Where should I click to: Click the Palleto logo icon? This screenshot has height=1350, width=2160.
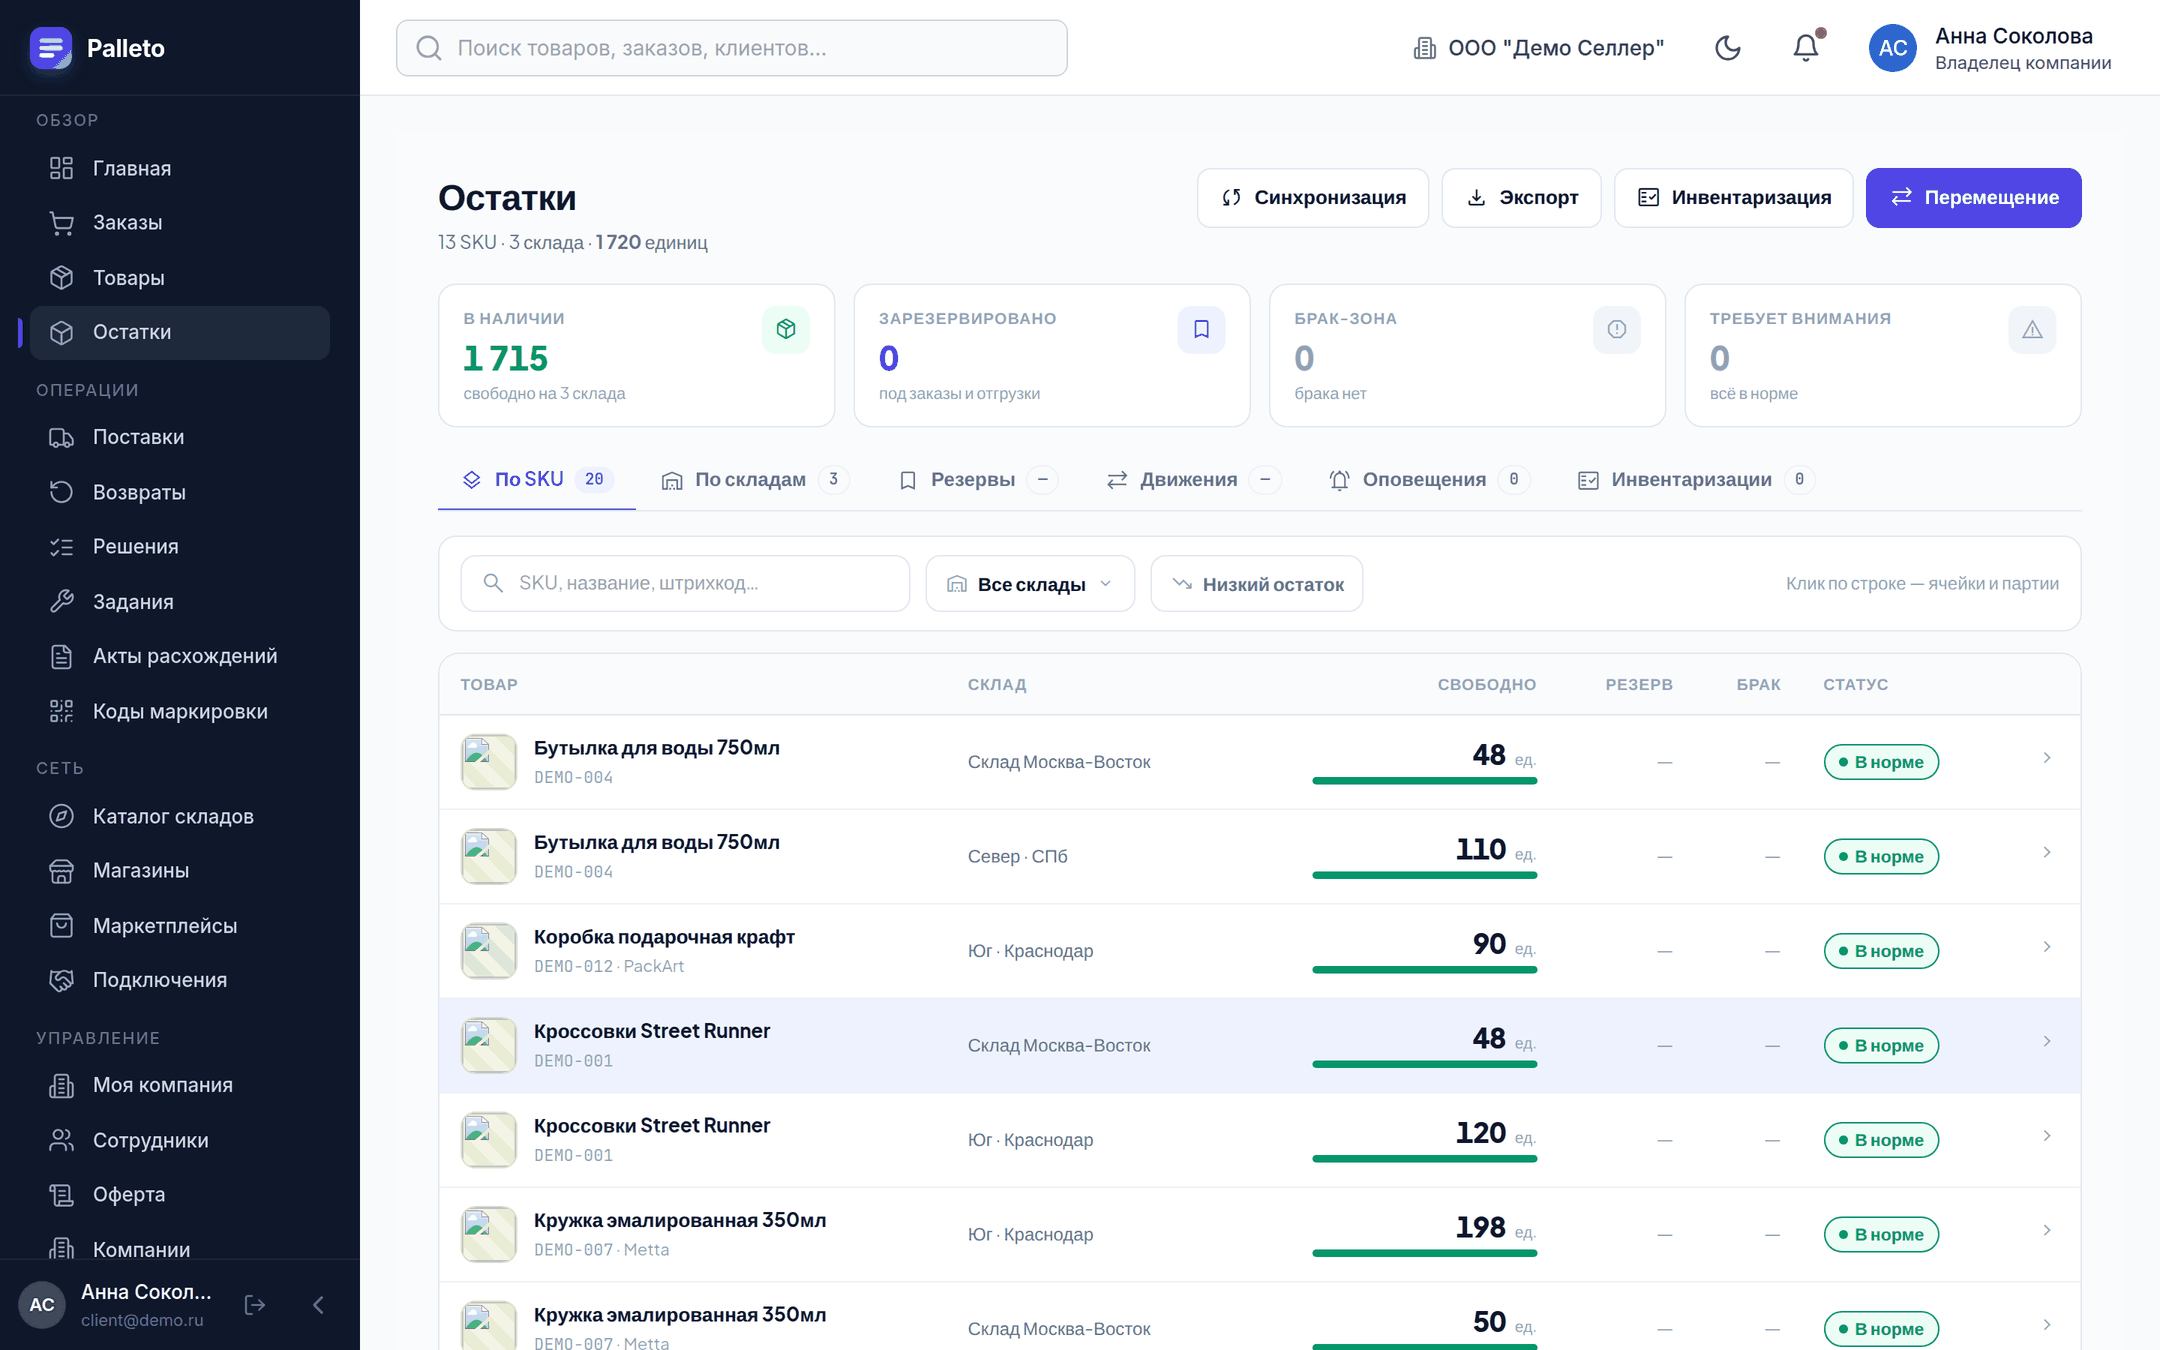tap(50, 48)
